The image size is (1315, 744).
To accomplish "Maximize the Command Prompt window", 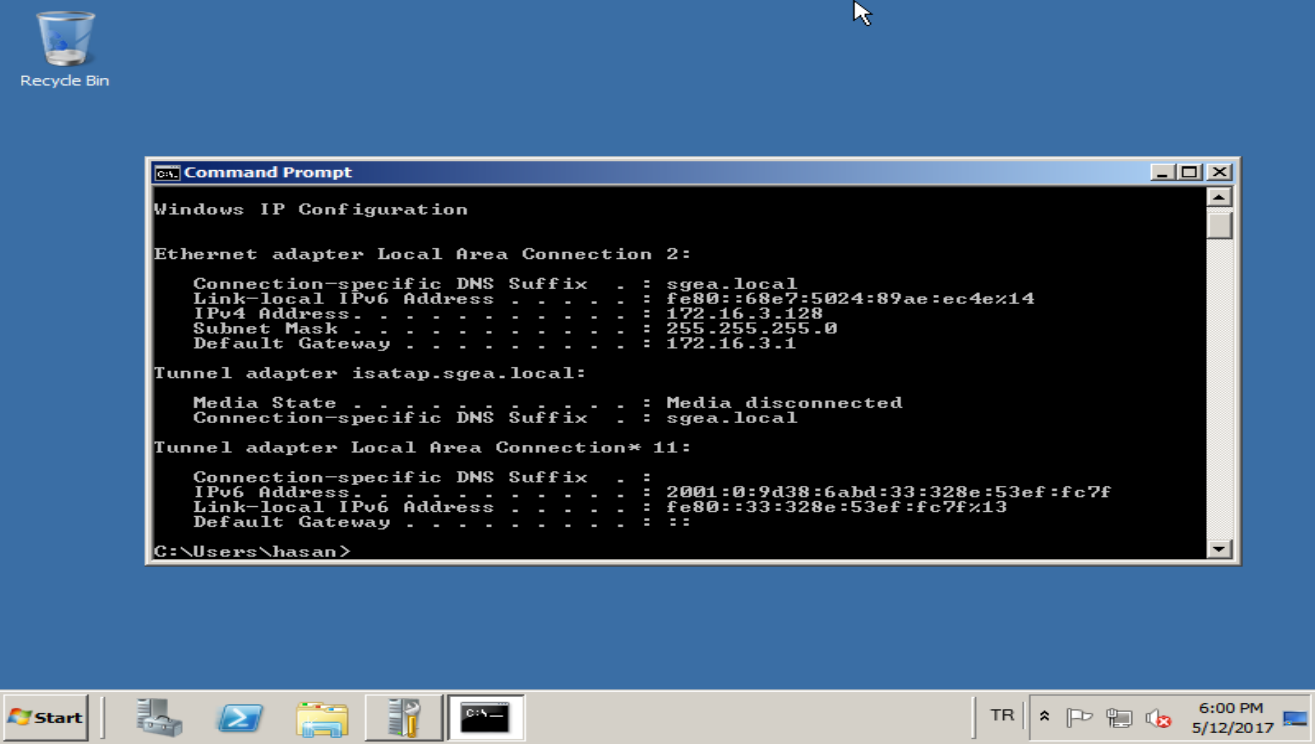I will [1189, 172].
